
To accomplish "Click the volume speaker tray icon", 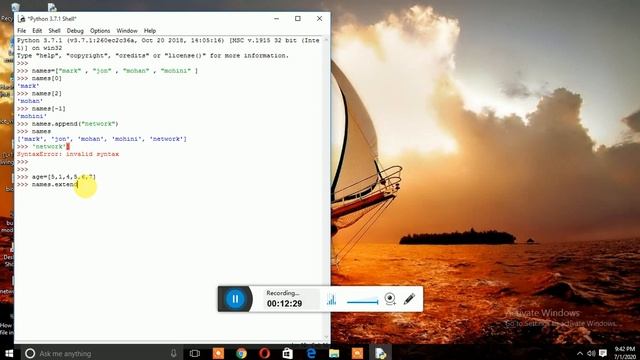I will pyautogui.click(x=591, y=353).
